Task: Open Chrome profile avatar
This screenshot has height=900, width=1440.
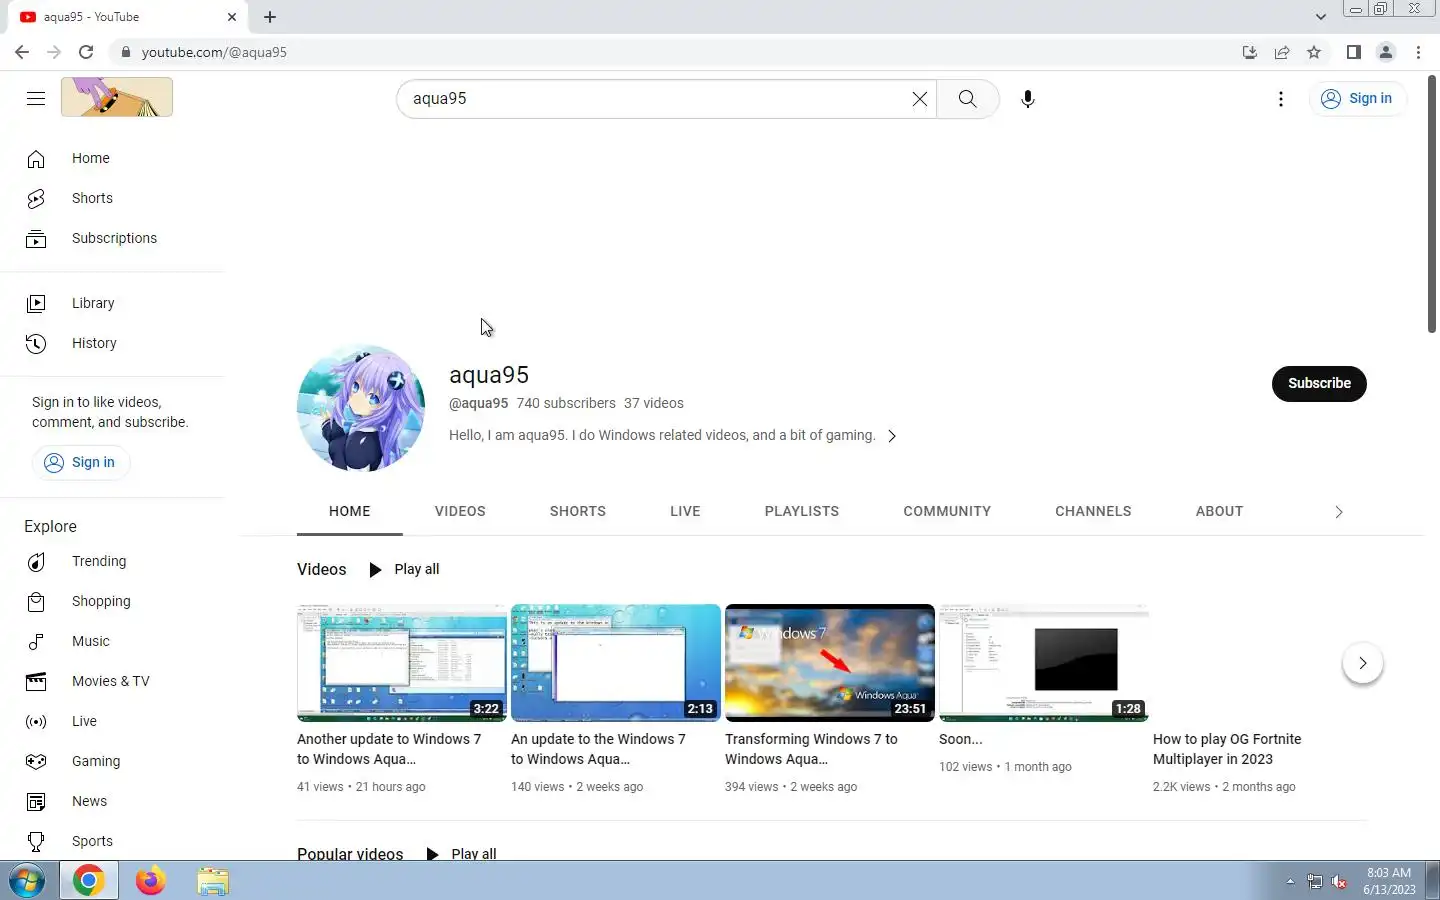Action: [x=1386, y=52]
